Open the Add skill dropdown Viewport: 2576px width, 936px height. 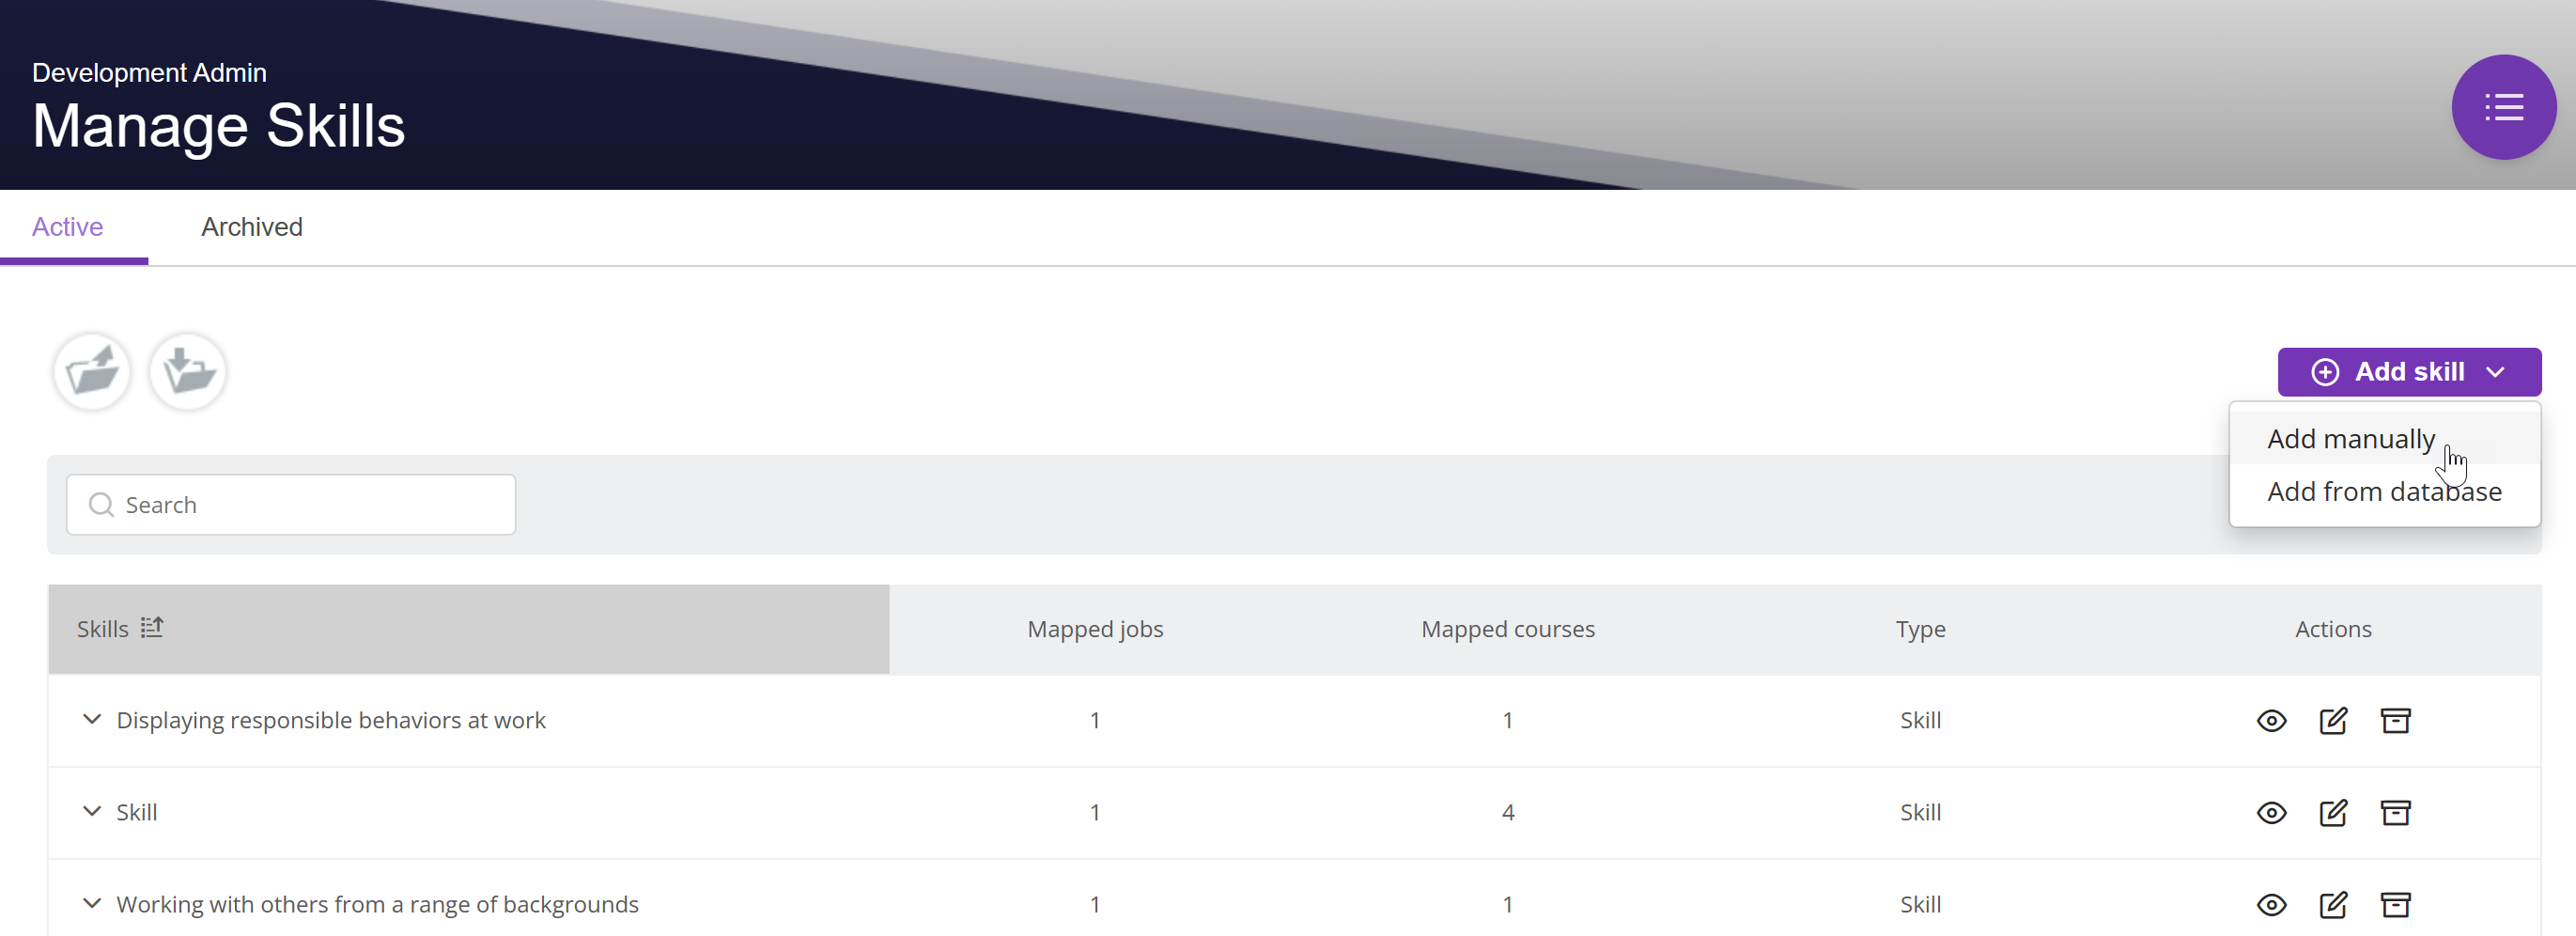coord(2409,372)
